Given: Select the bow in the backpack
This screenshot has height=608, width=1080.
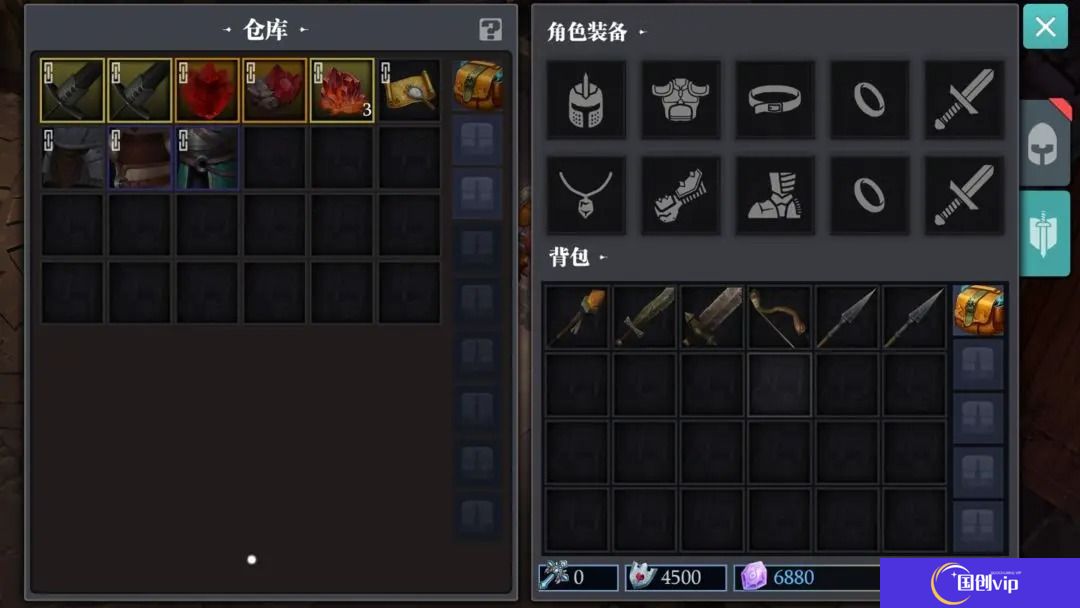Looking at the screenshot, I should click(779, 317).
